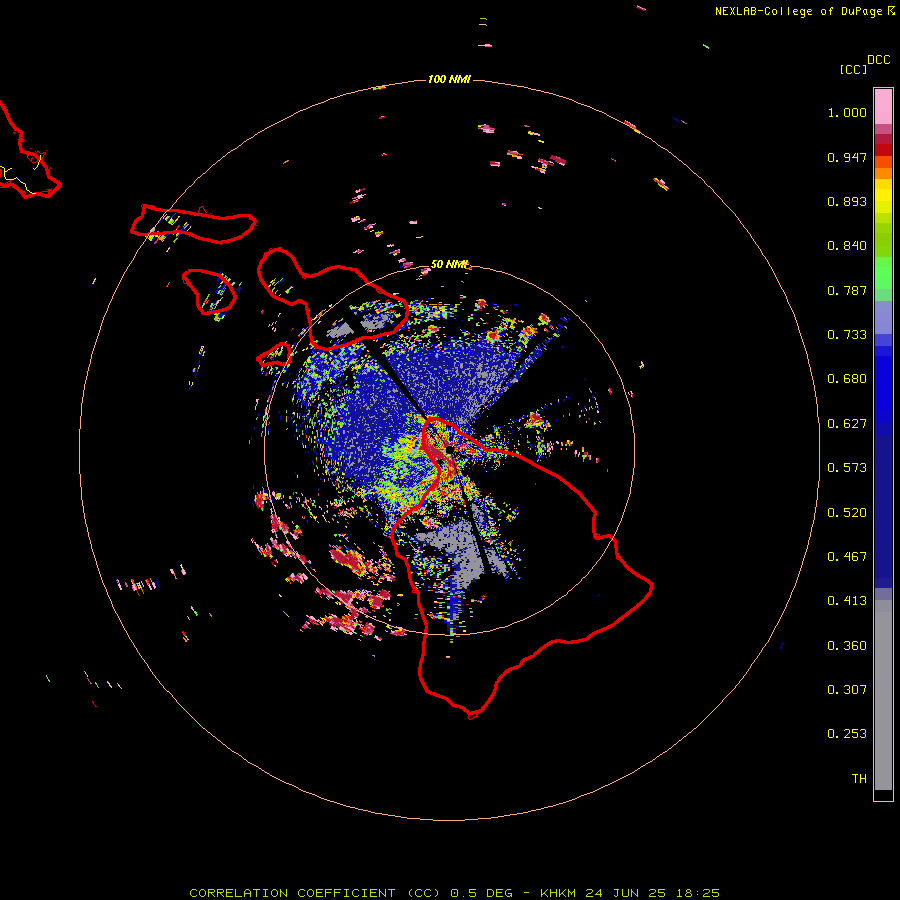Click the [CC] unit label
900x900 pixels.
(x=854, y=69)
